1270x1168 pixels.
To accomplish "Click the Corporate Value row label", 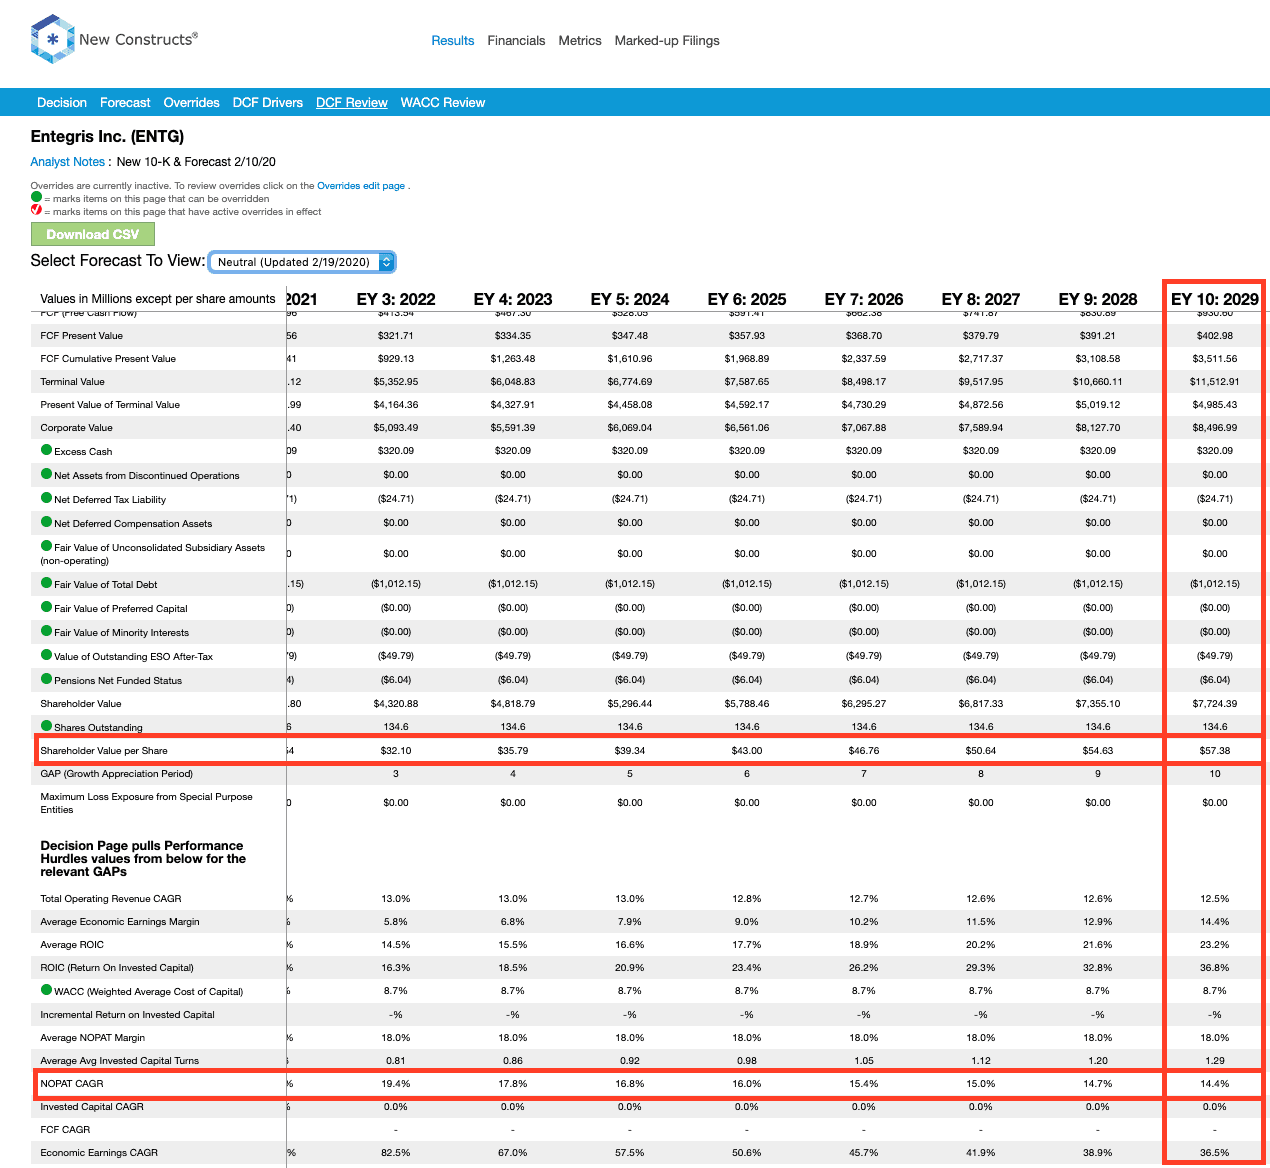I will click(77, 428).
